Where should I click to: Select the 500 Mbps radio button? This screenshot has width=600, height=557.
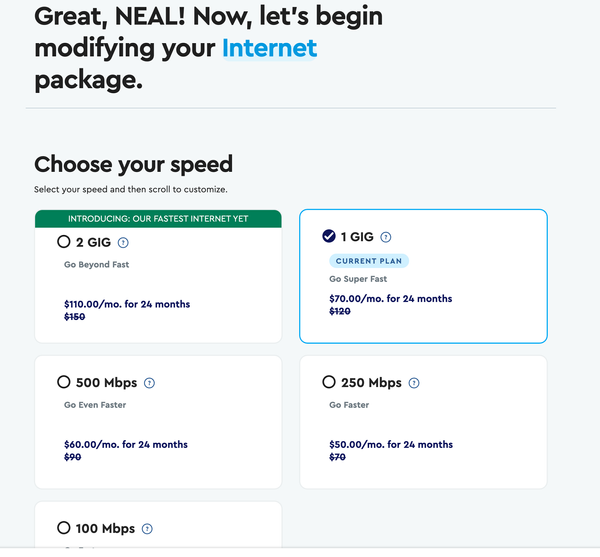click(64, 382)
